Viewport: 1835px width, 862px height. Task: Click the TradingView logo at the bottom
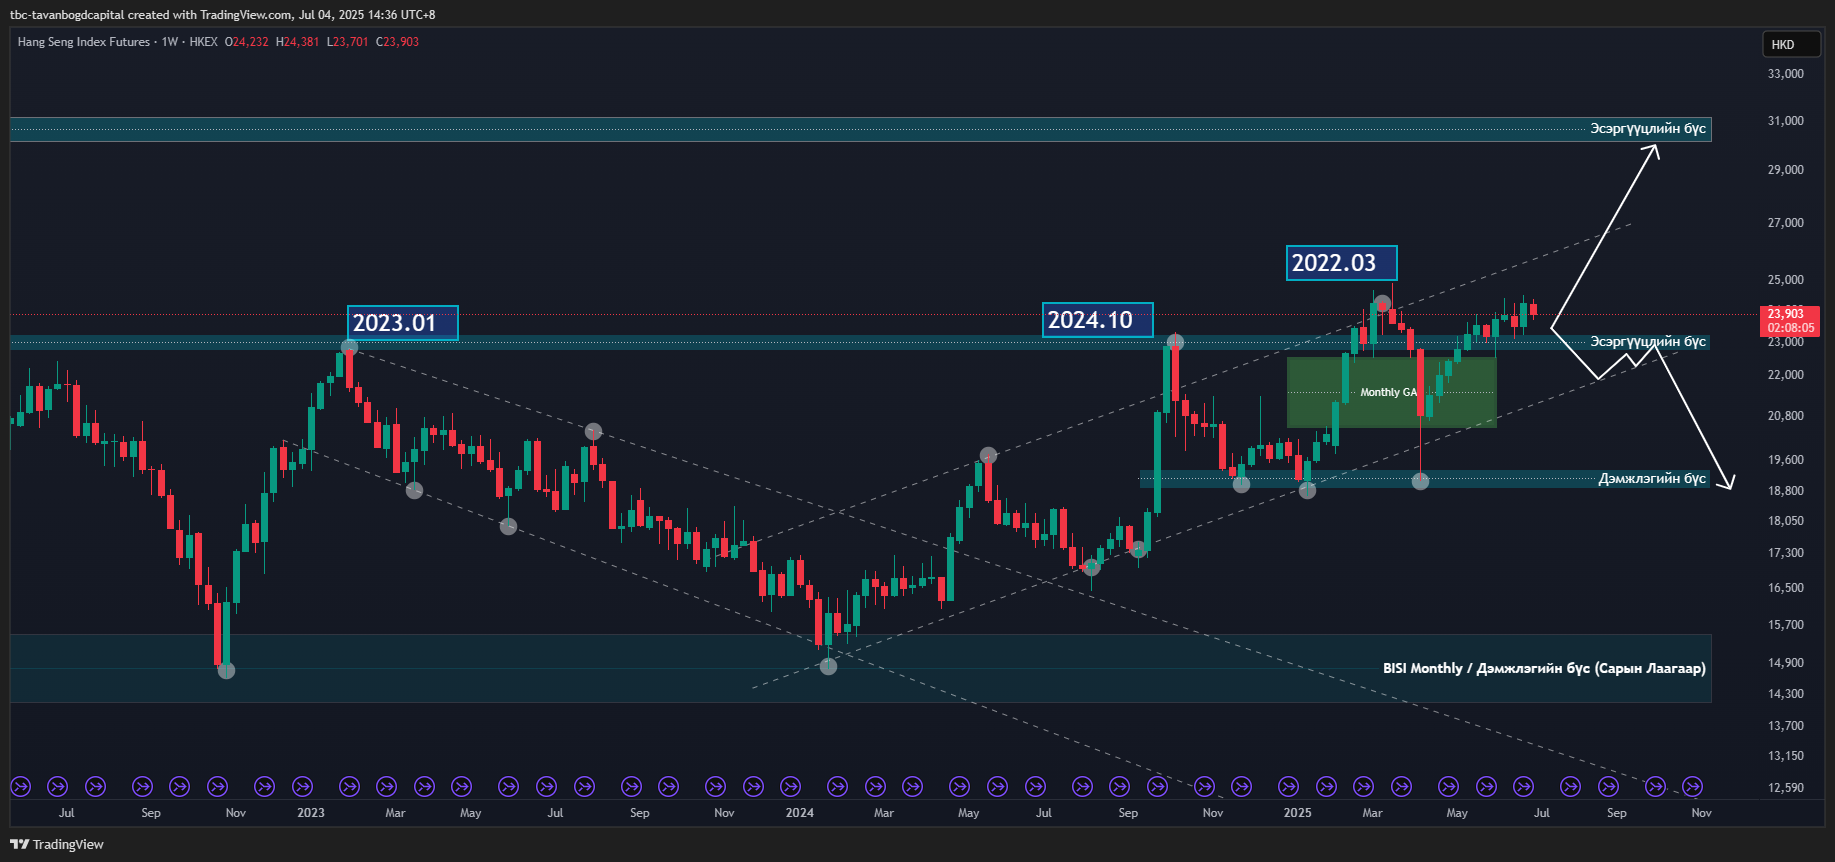(x=57, y=844)
